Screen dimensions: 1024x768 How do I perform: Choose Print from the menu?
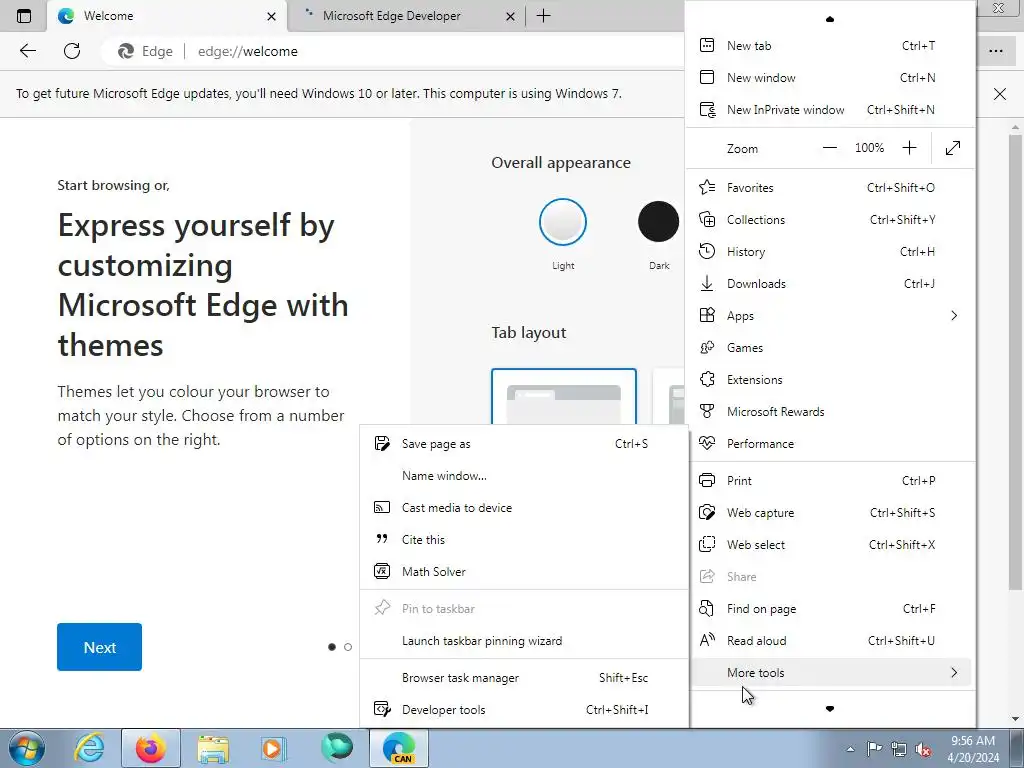(830, 481)
